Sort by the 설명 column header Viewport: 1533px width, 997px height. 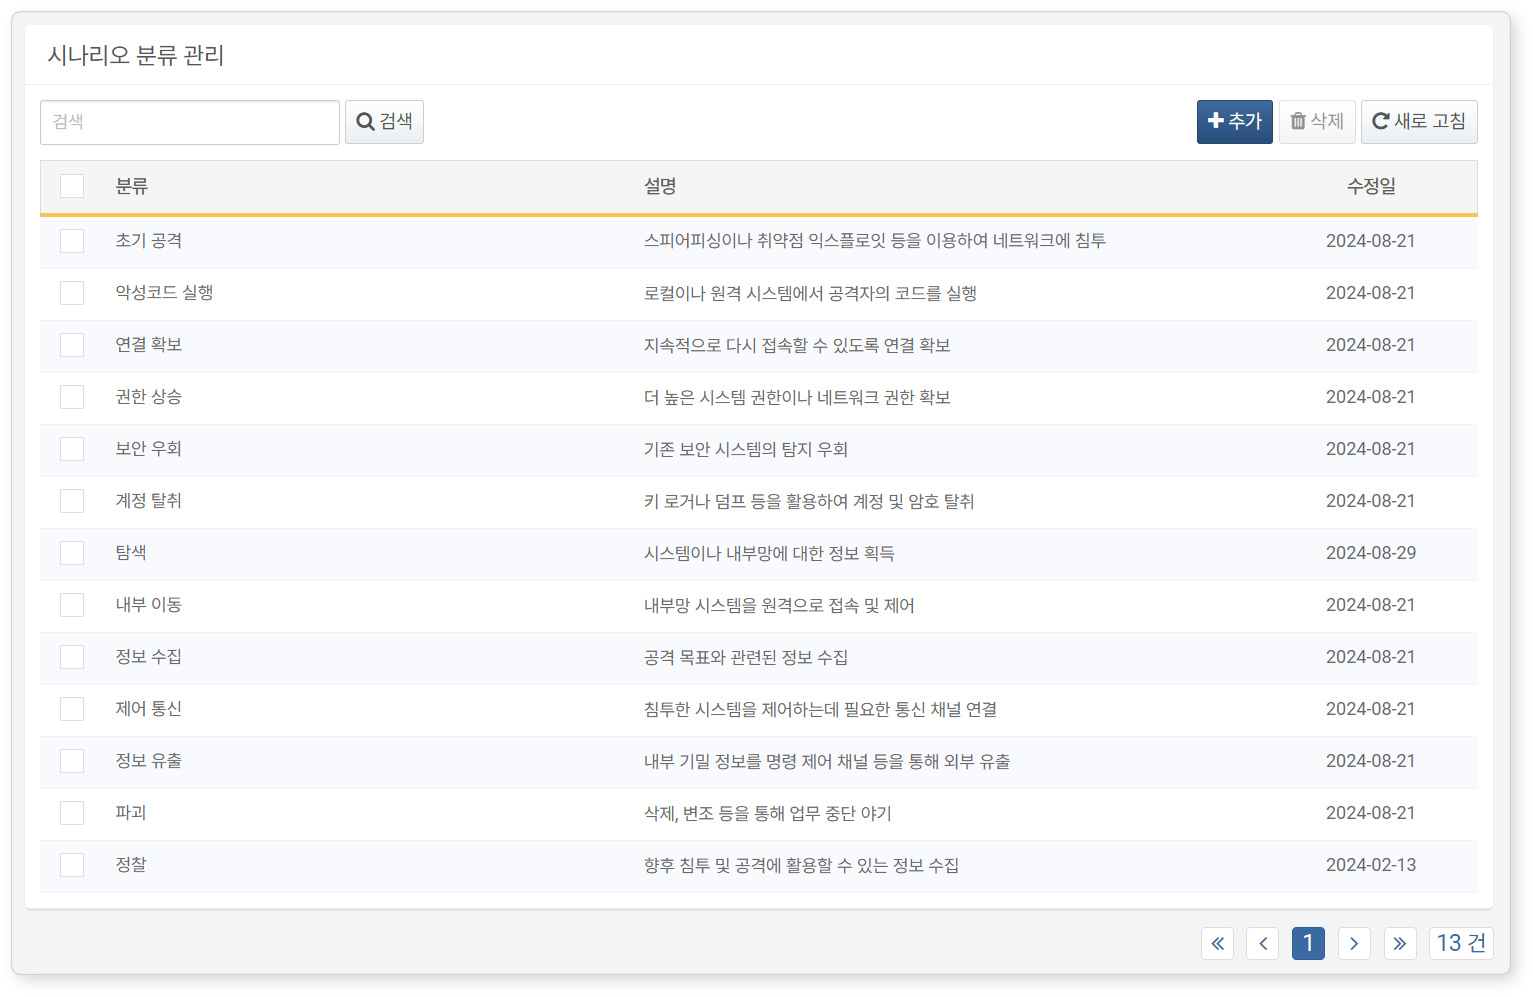click(x=660, y=186)
